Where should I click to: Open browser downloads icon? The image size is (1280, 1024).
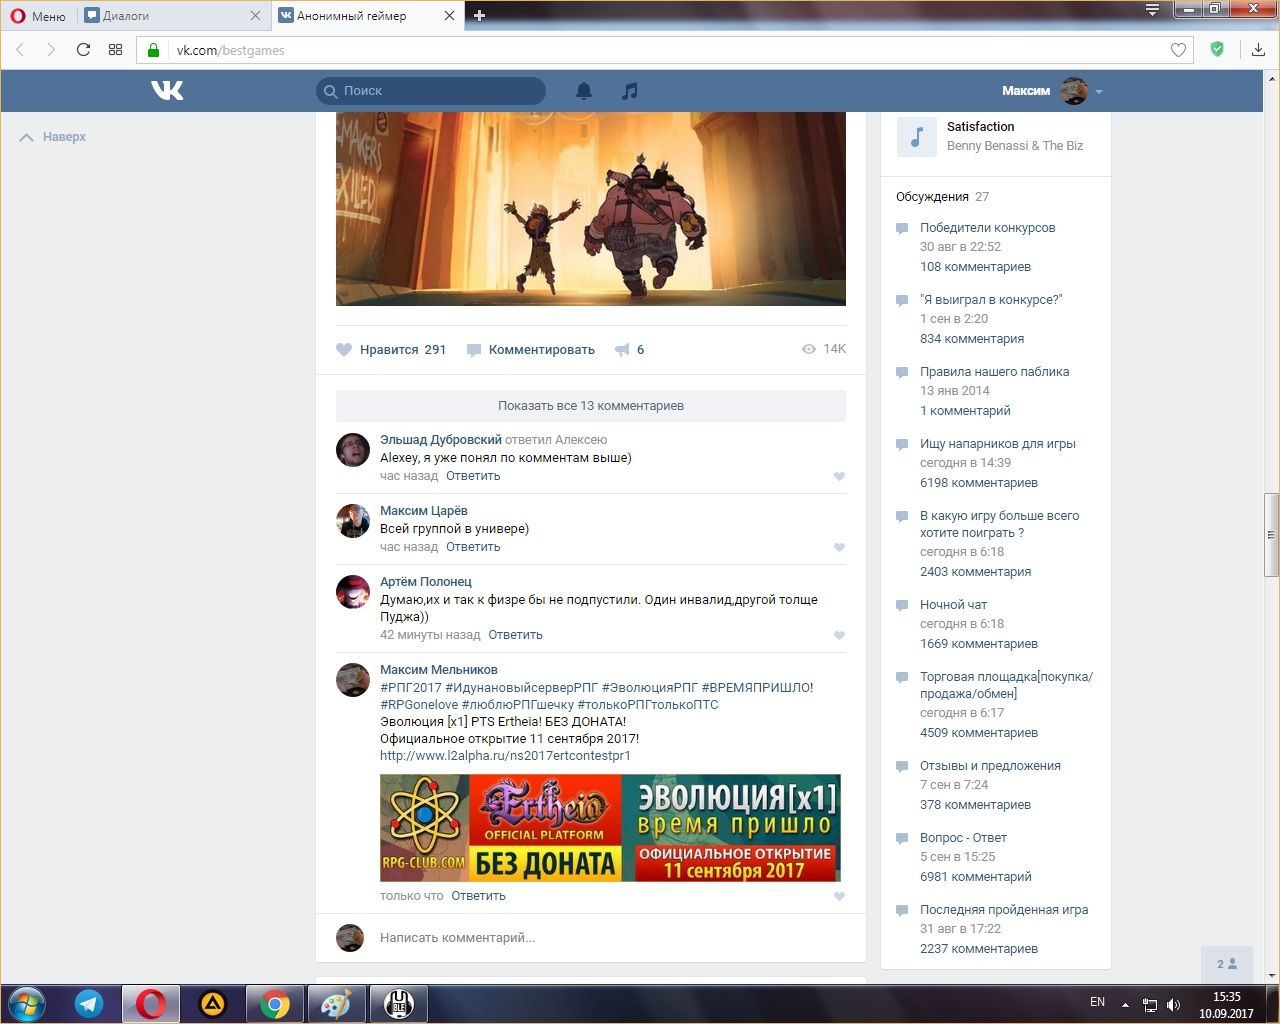point(1258,50)
